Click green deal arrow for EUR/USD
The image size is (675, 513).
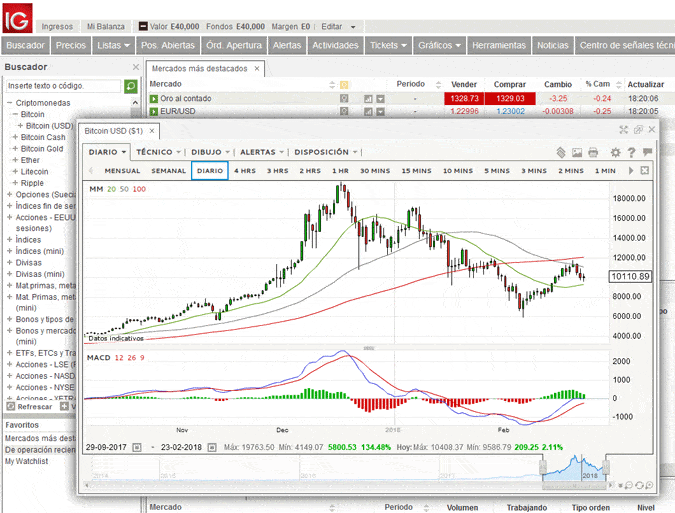click(154, 112)
